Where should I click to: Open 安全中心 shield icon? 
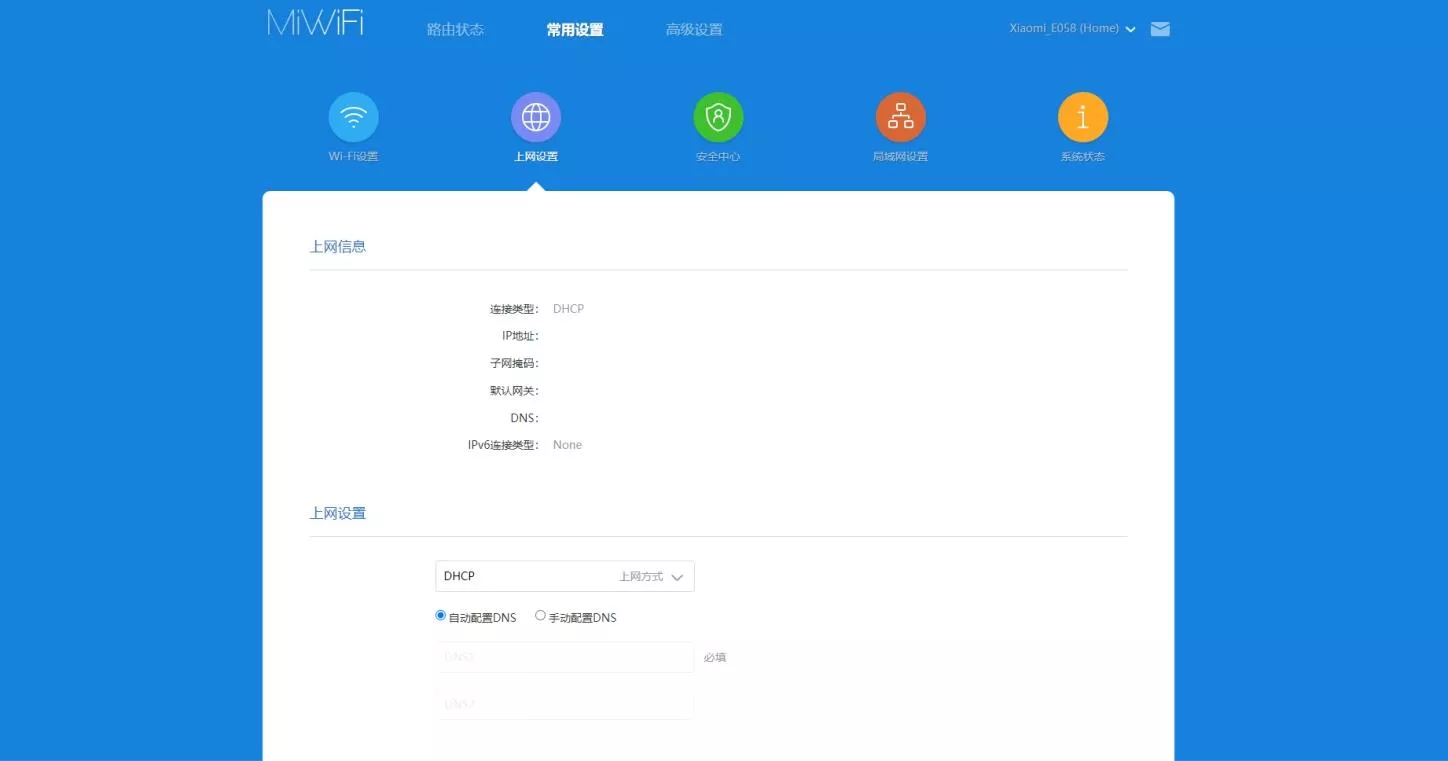pos(718,117)
